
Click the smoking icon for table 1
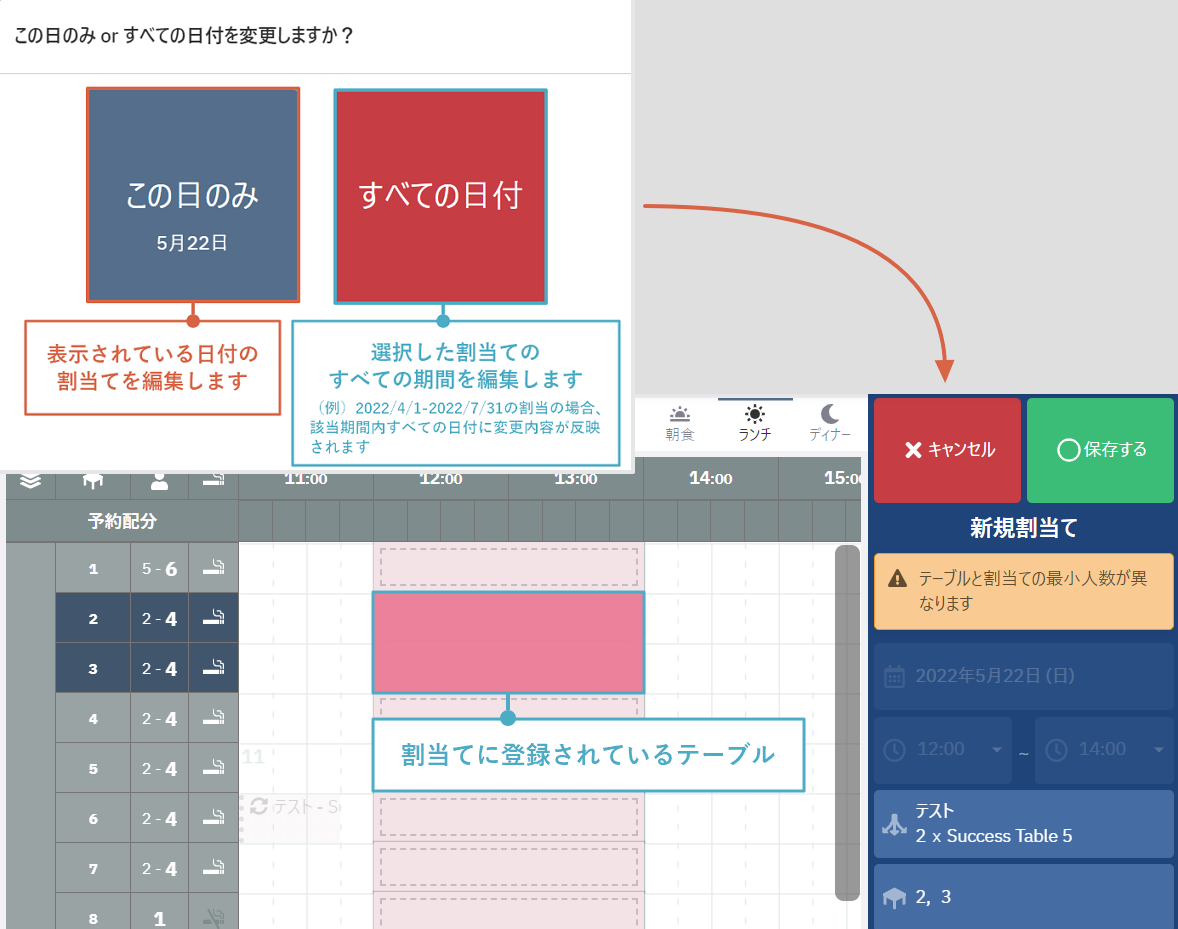213,569
